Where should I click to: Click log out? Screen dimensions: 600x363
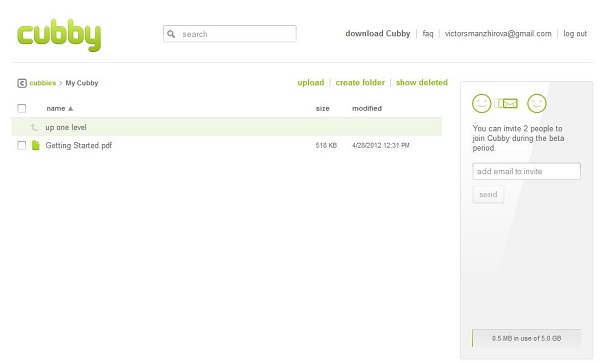pos(575,34)
